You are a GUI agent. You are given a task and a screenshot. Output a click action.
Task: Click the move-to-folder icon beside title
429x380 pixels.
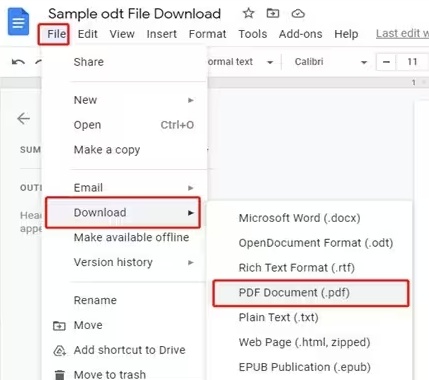pyautogui.click(x=273, y=14)
